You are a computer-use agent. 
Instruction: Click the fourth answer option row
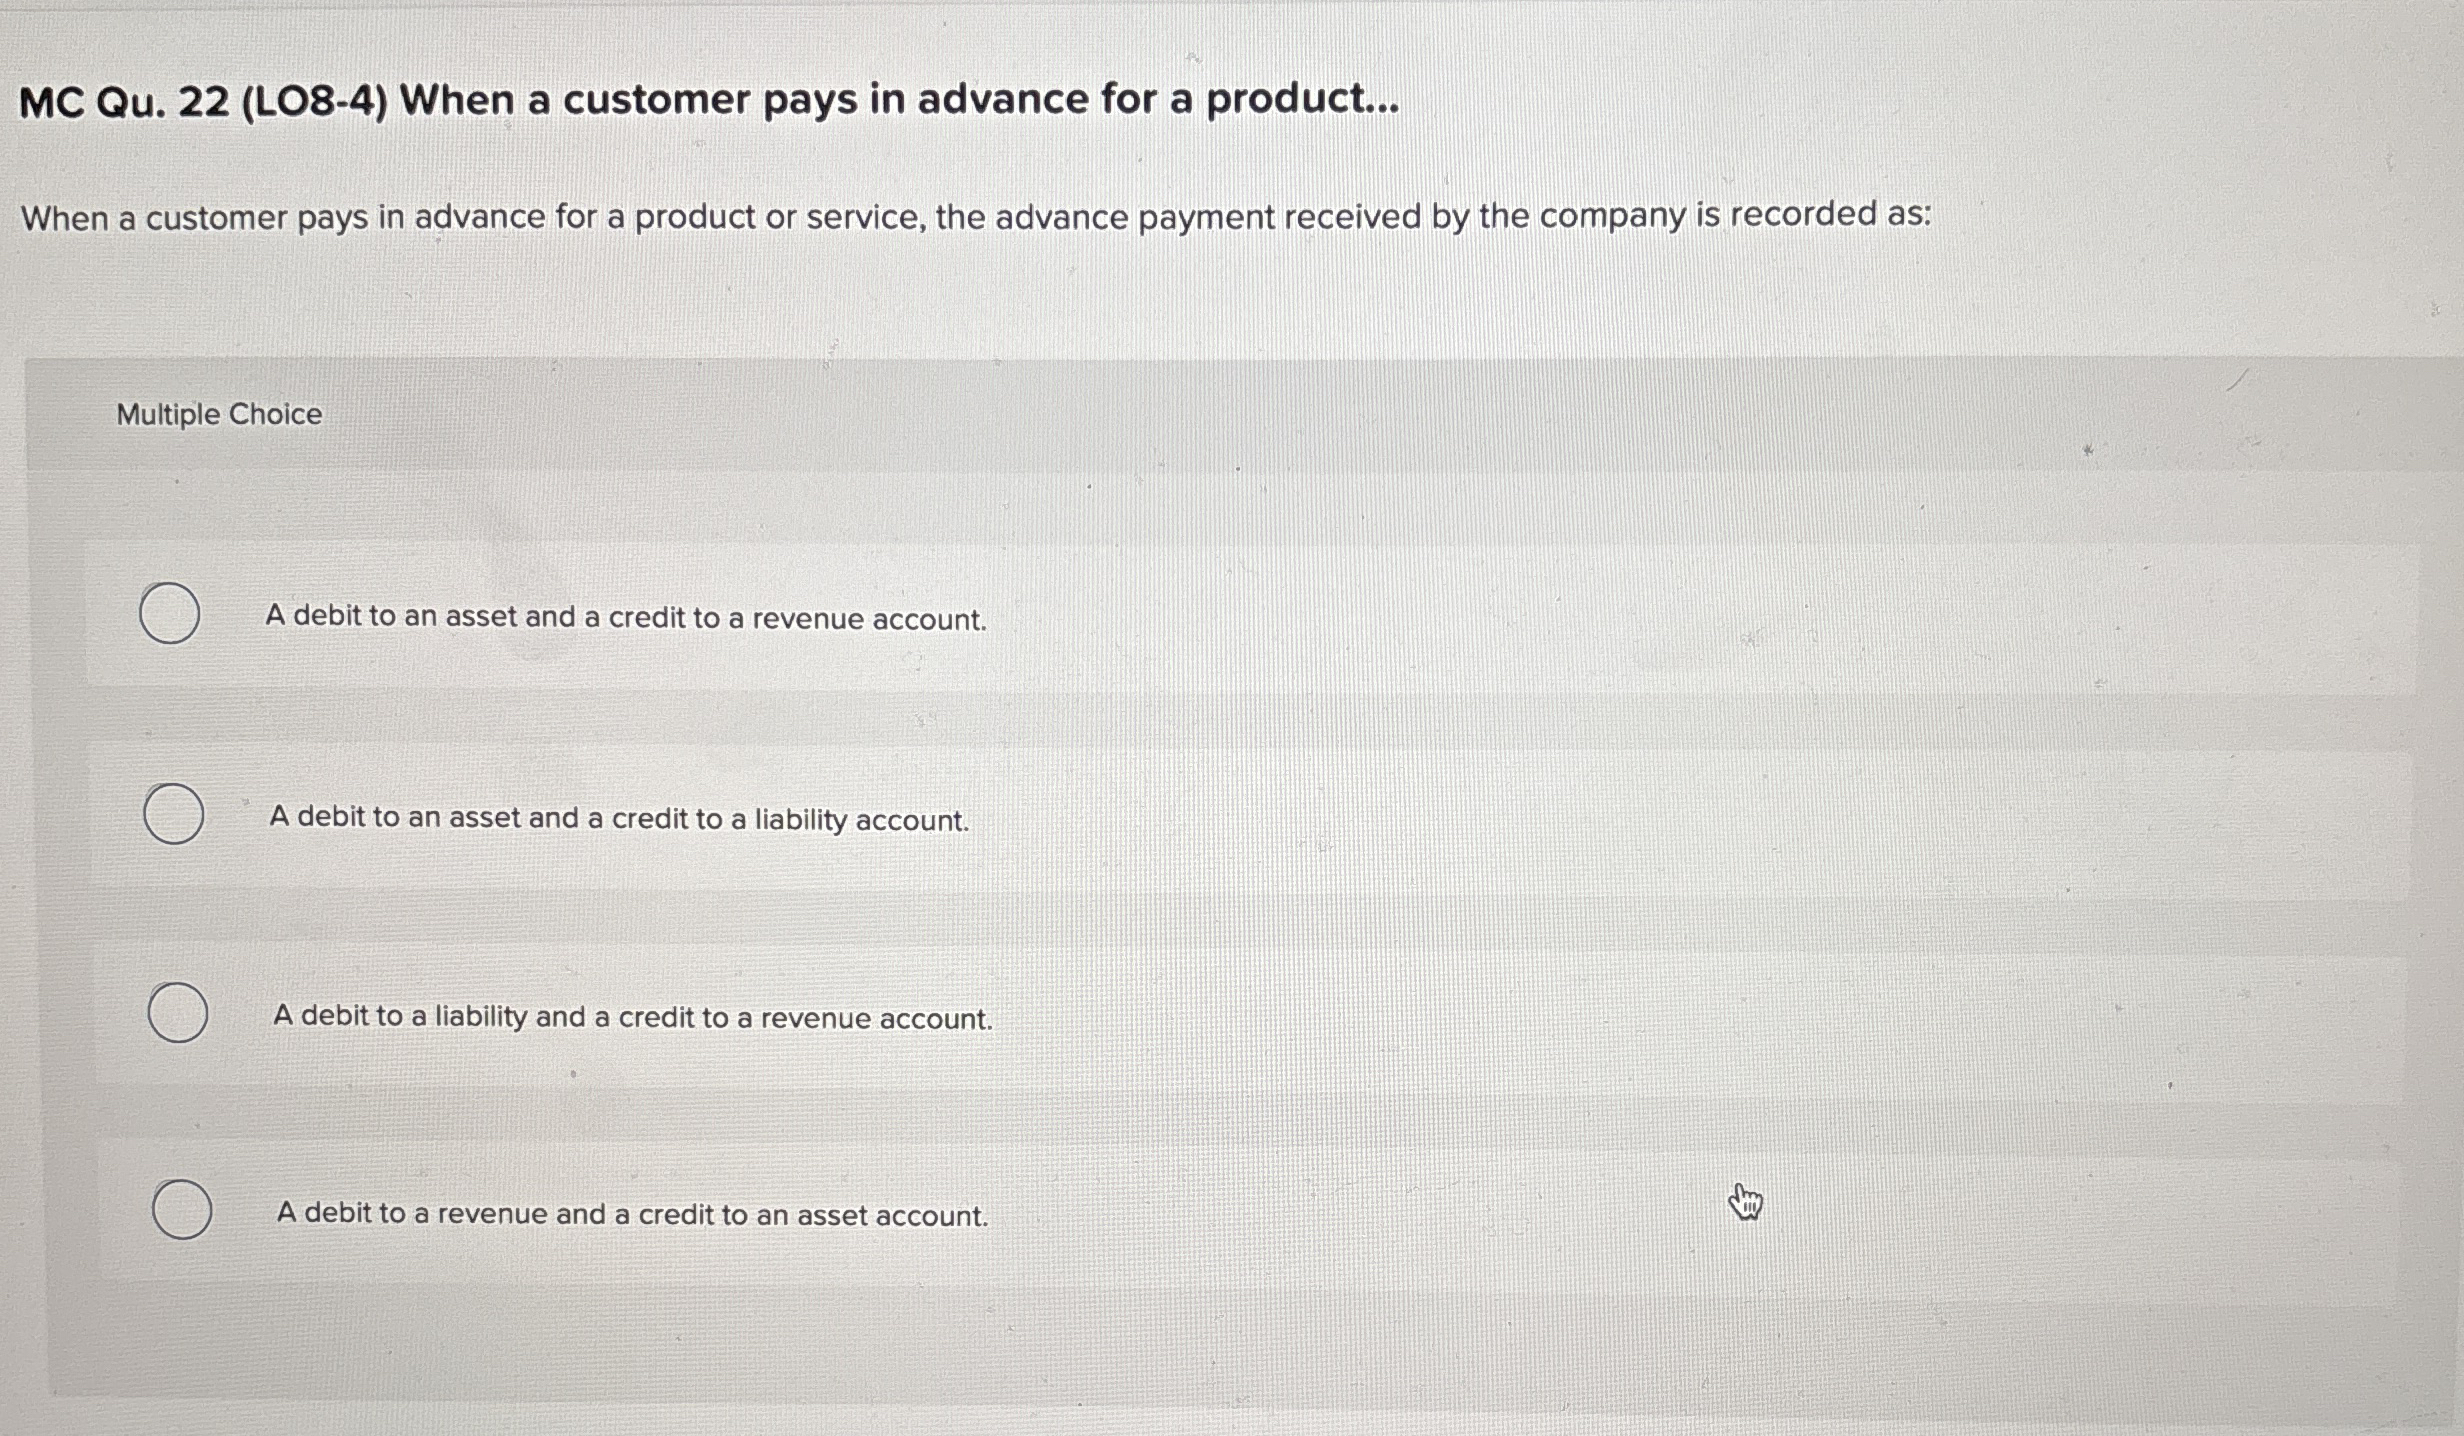point(630,1214)
